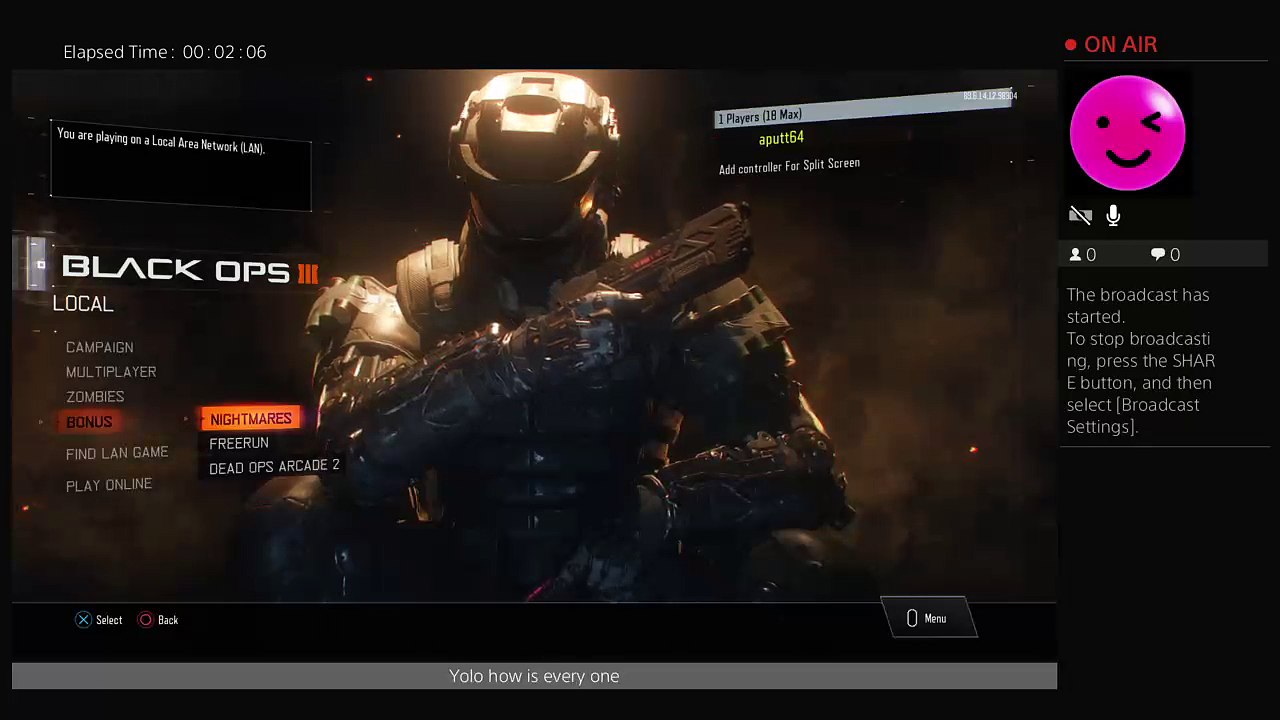Image resolution: width=1280 pixels, height=720 pixels.
Task: Click the LOCAL heading text
Action: coord(83,304)
